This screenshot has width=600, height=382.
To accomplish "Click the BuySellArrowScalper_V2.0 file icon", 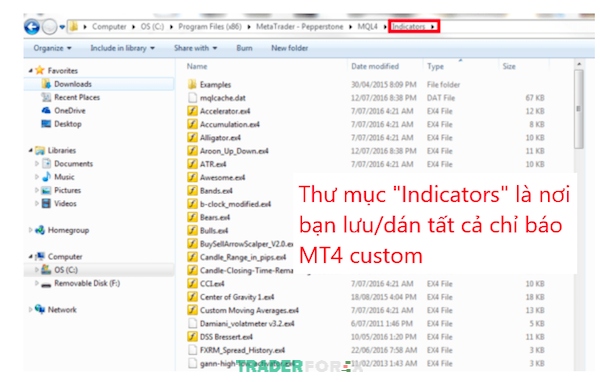I will 192,244.
